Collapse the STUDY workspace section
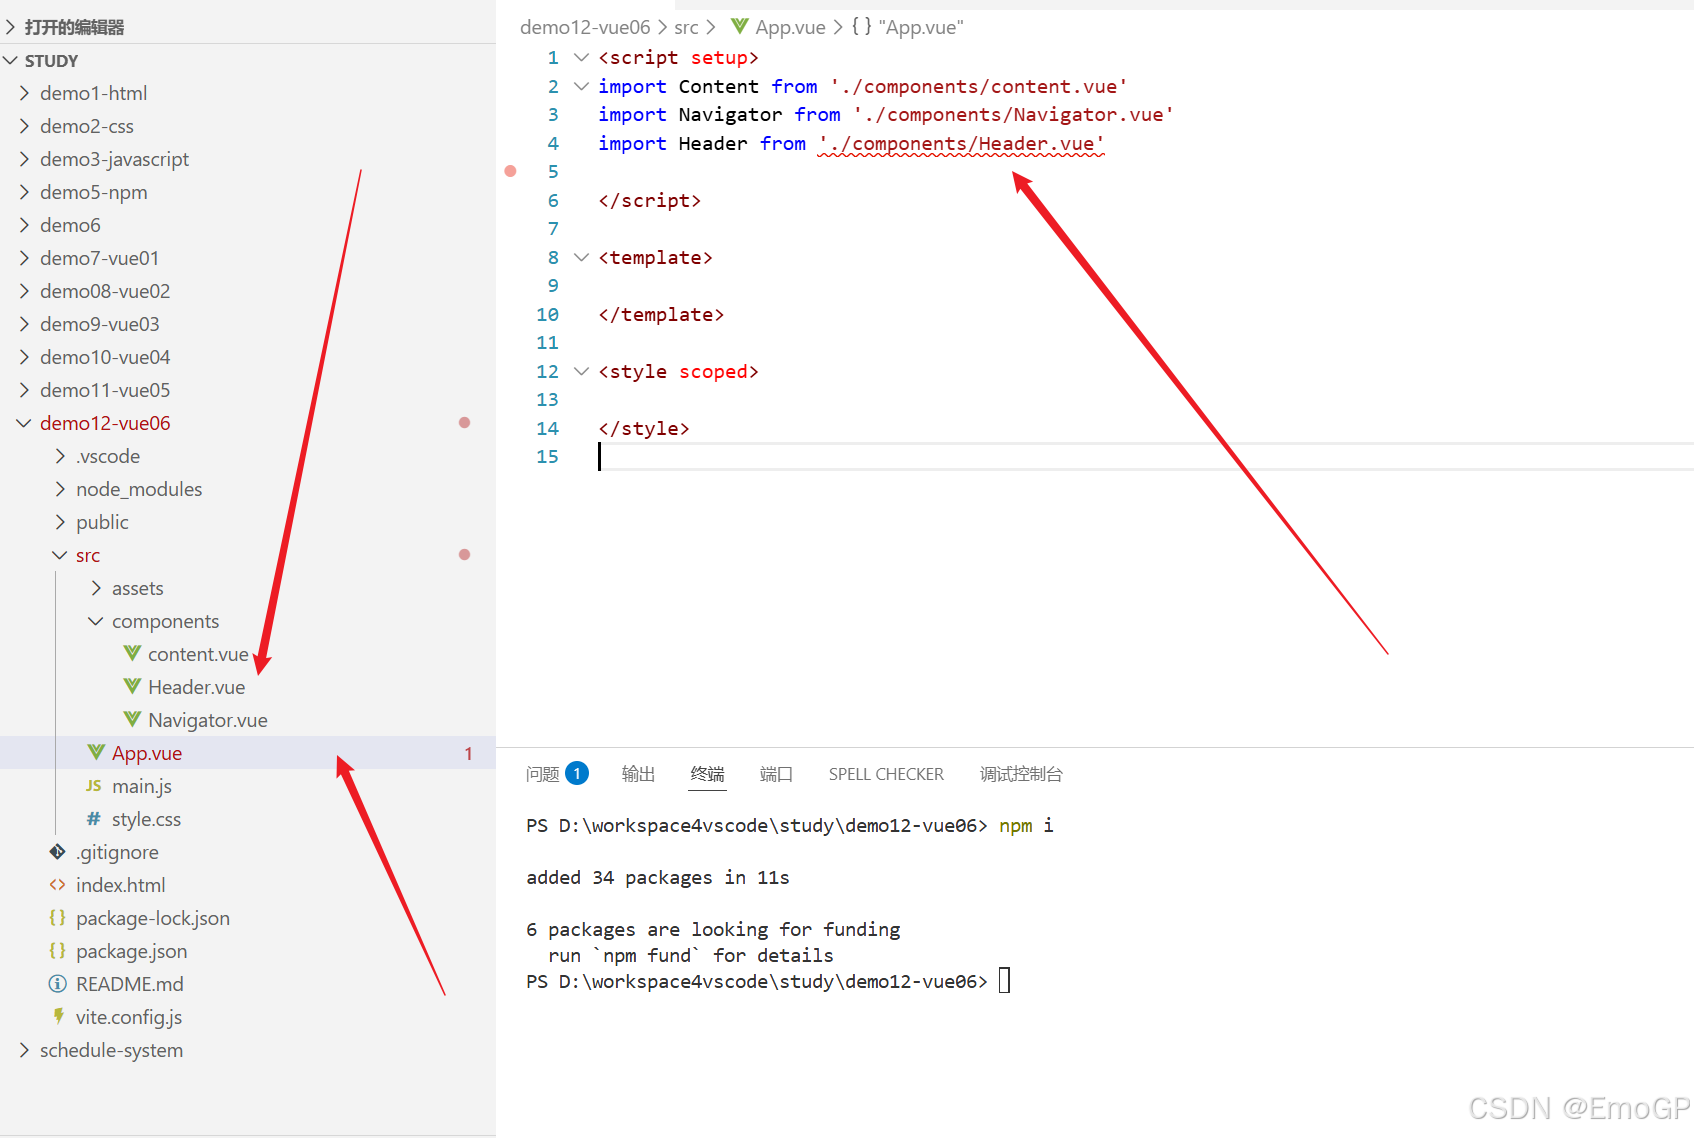 [x=11, y=61]
